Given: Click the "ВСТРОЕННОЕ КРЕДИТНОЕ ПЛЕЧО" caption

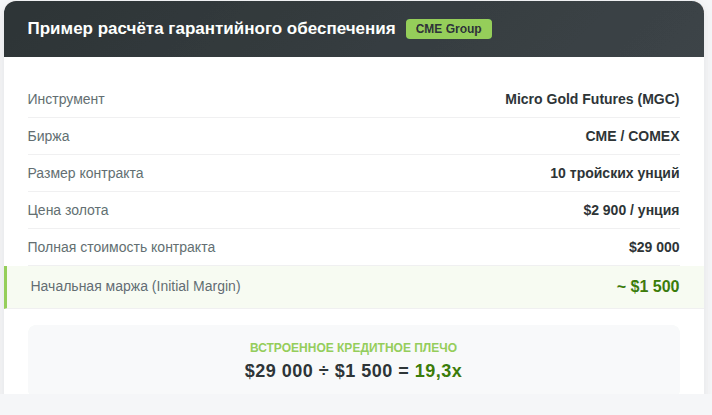Looking at the screenshot, I should pos(353,348).
